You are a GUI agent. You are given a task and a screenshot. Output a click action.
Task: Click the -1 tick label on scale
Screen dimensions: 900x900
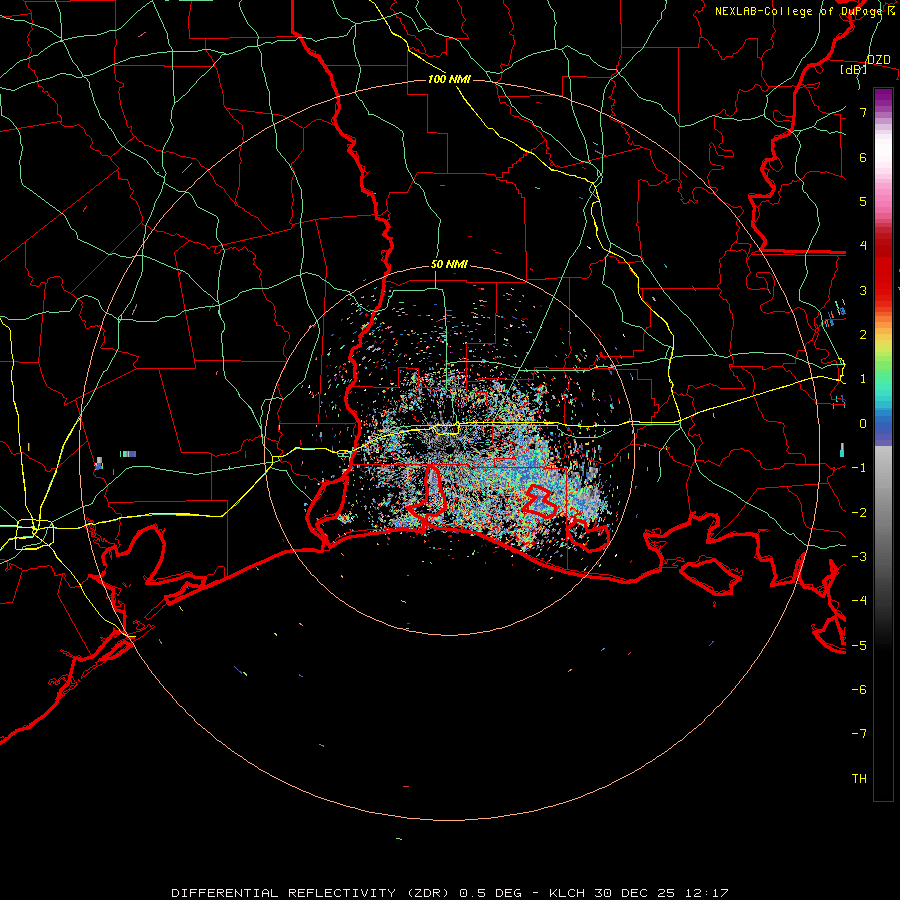(x=859, y=468)
